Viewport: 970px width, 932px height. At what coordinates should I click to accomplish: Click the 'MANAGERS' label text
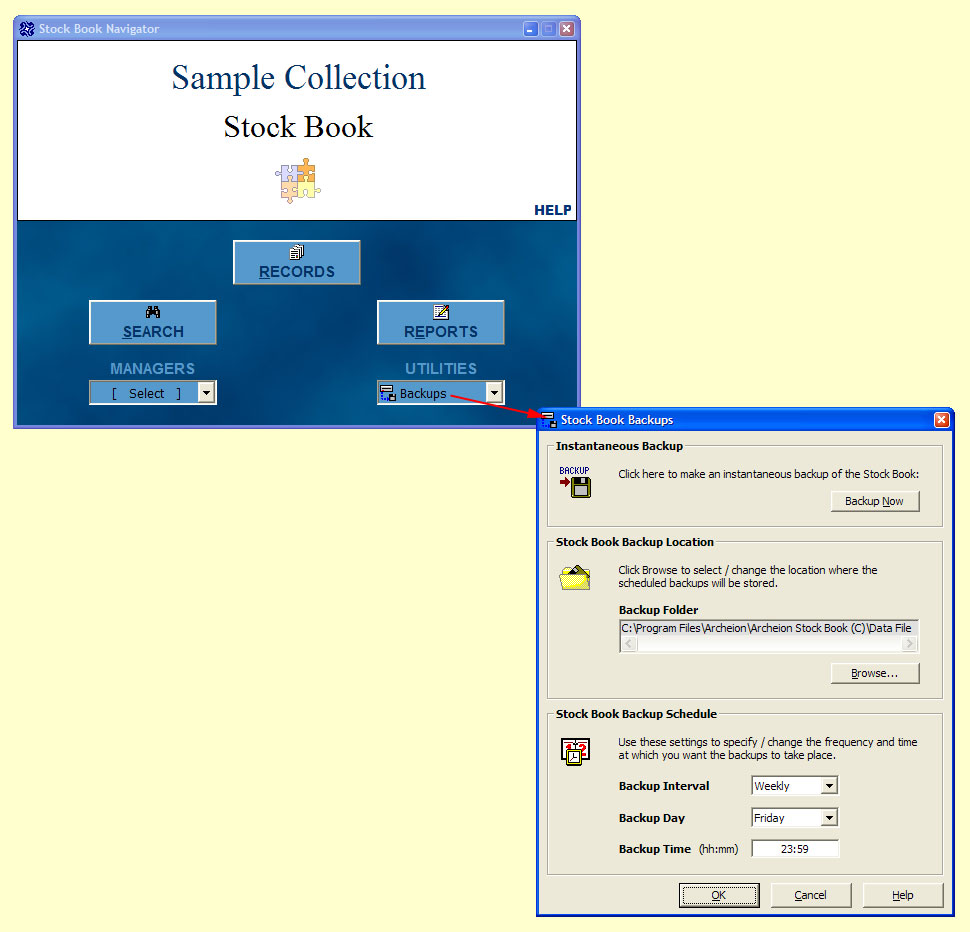point(152,369)
